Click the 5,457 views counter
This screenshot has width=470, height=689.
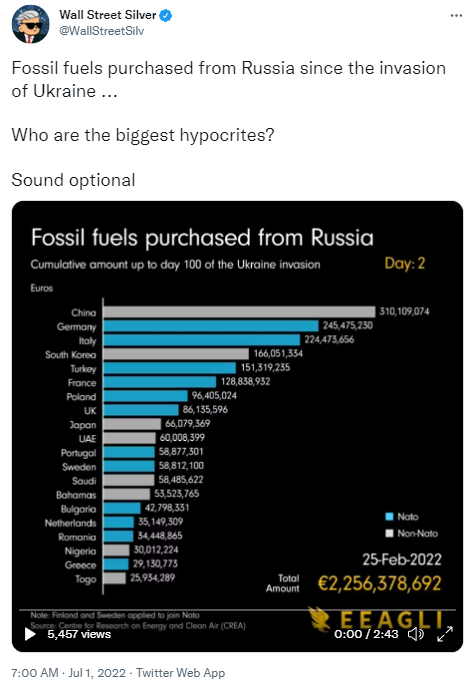point(79,634)
